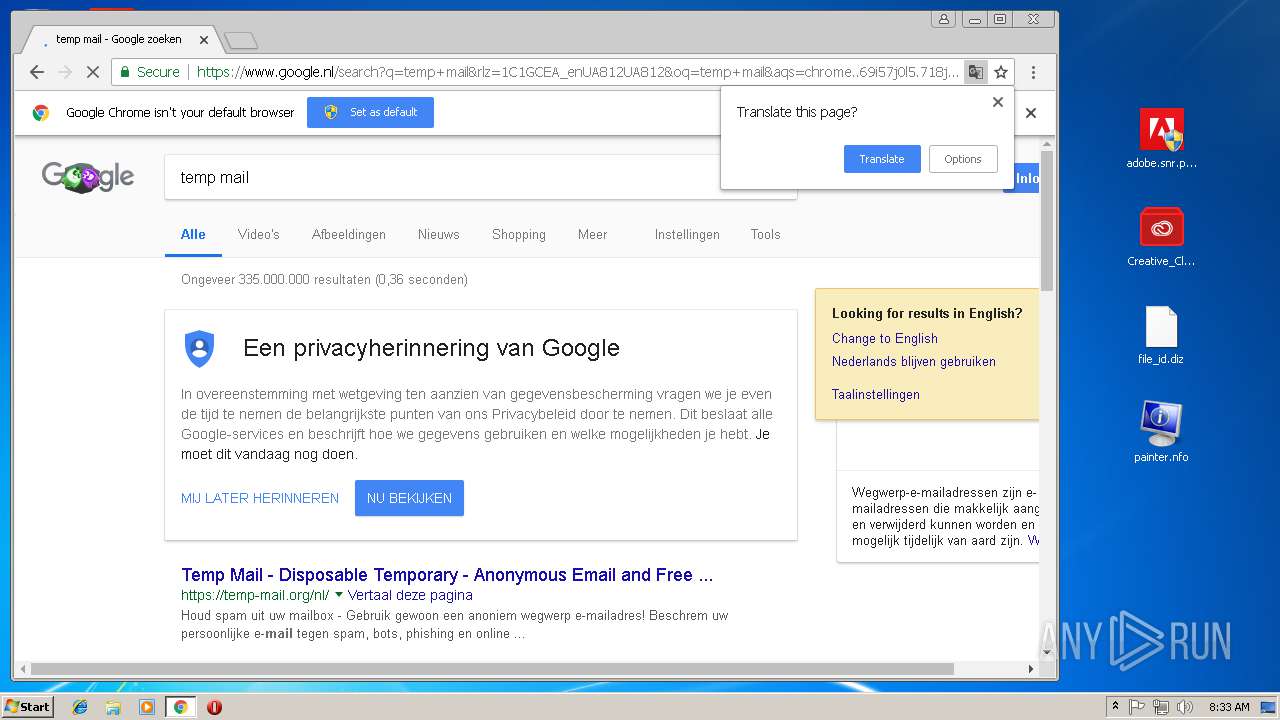Dismiss the default browser infobar
Screen dimensions: 1280x720
(1031, 113)
